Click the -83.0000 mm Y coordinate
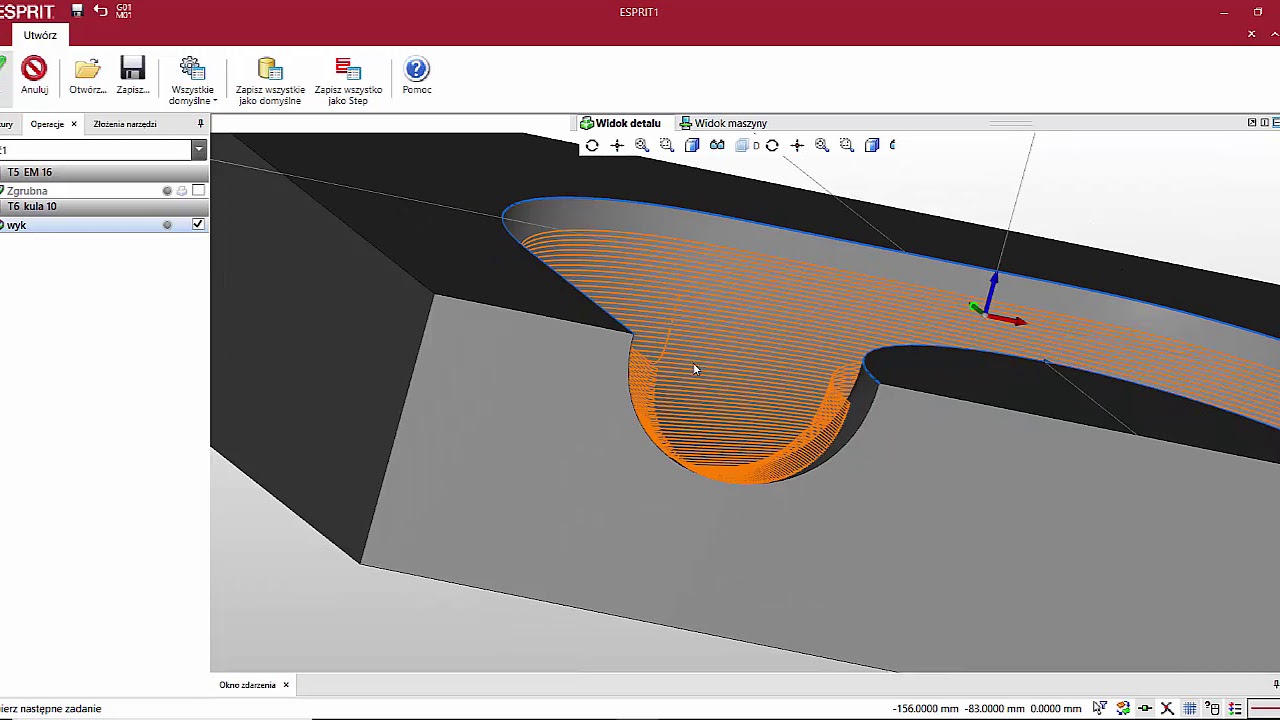Screen dimensions: 1280x720 click(995, 709)
